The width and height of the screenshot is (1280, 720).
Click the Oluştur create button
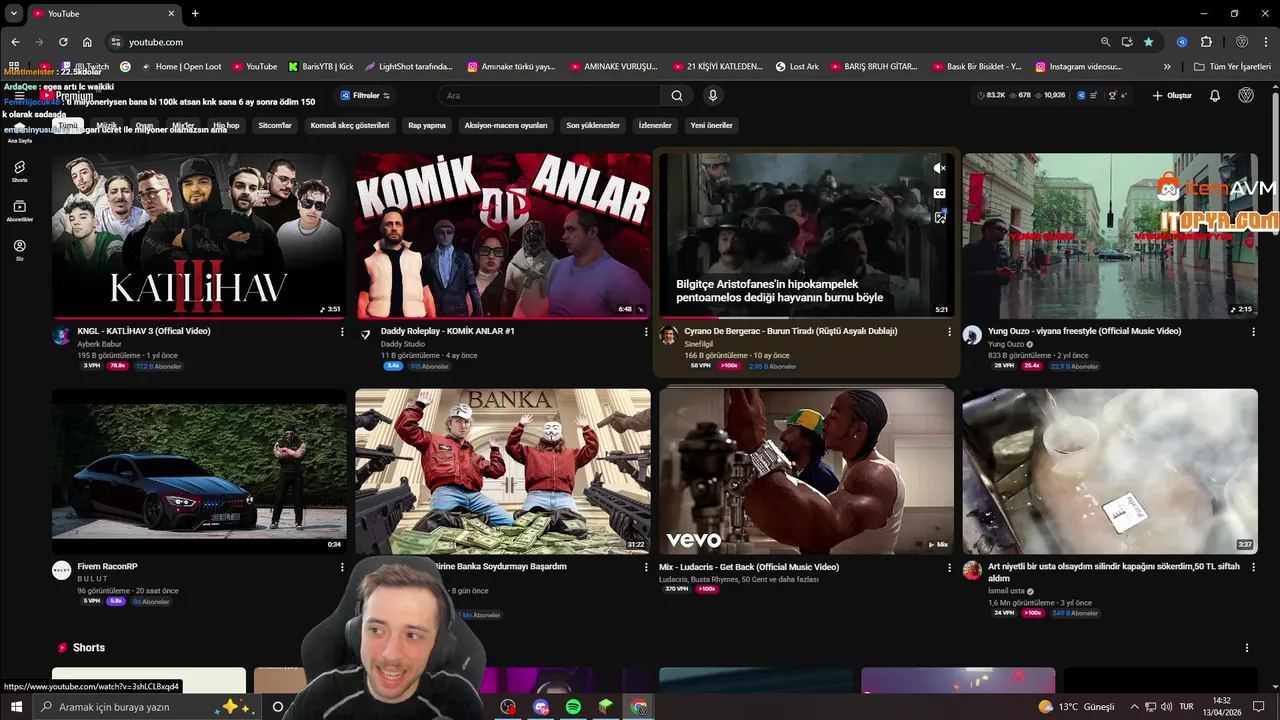[x=1172, y=96]
